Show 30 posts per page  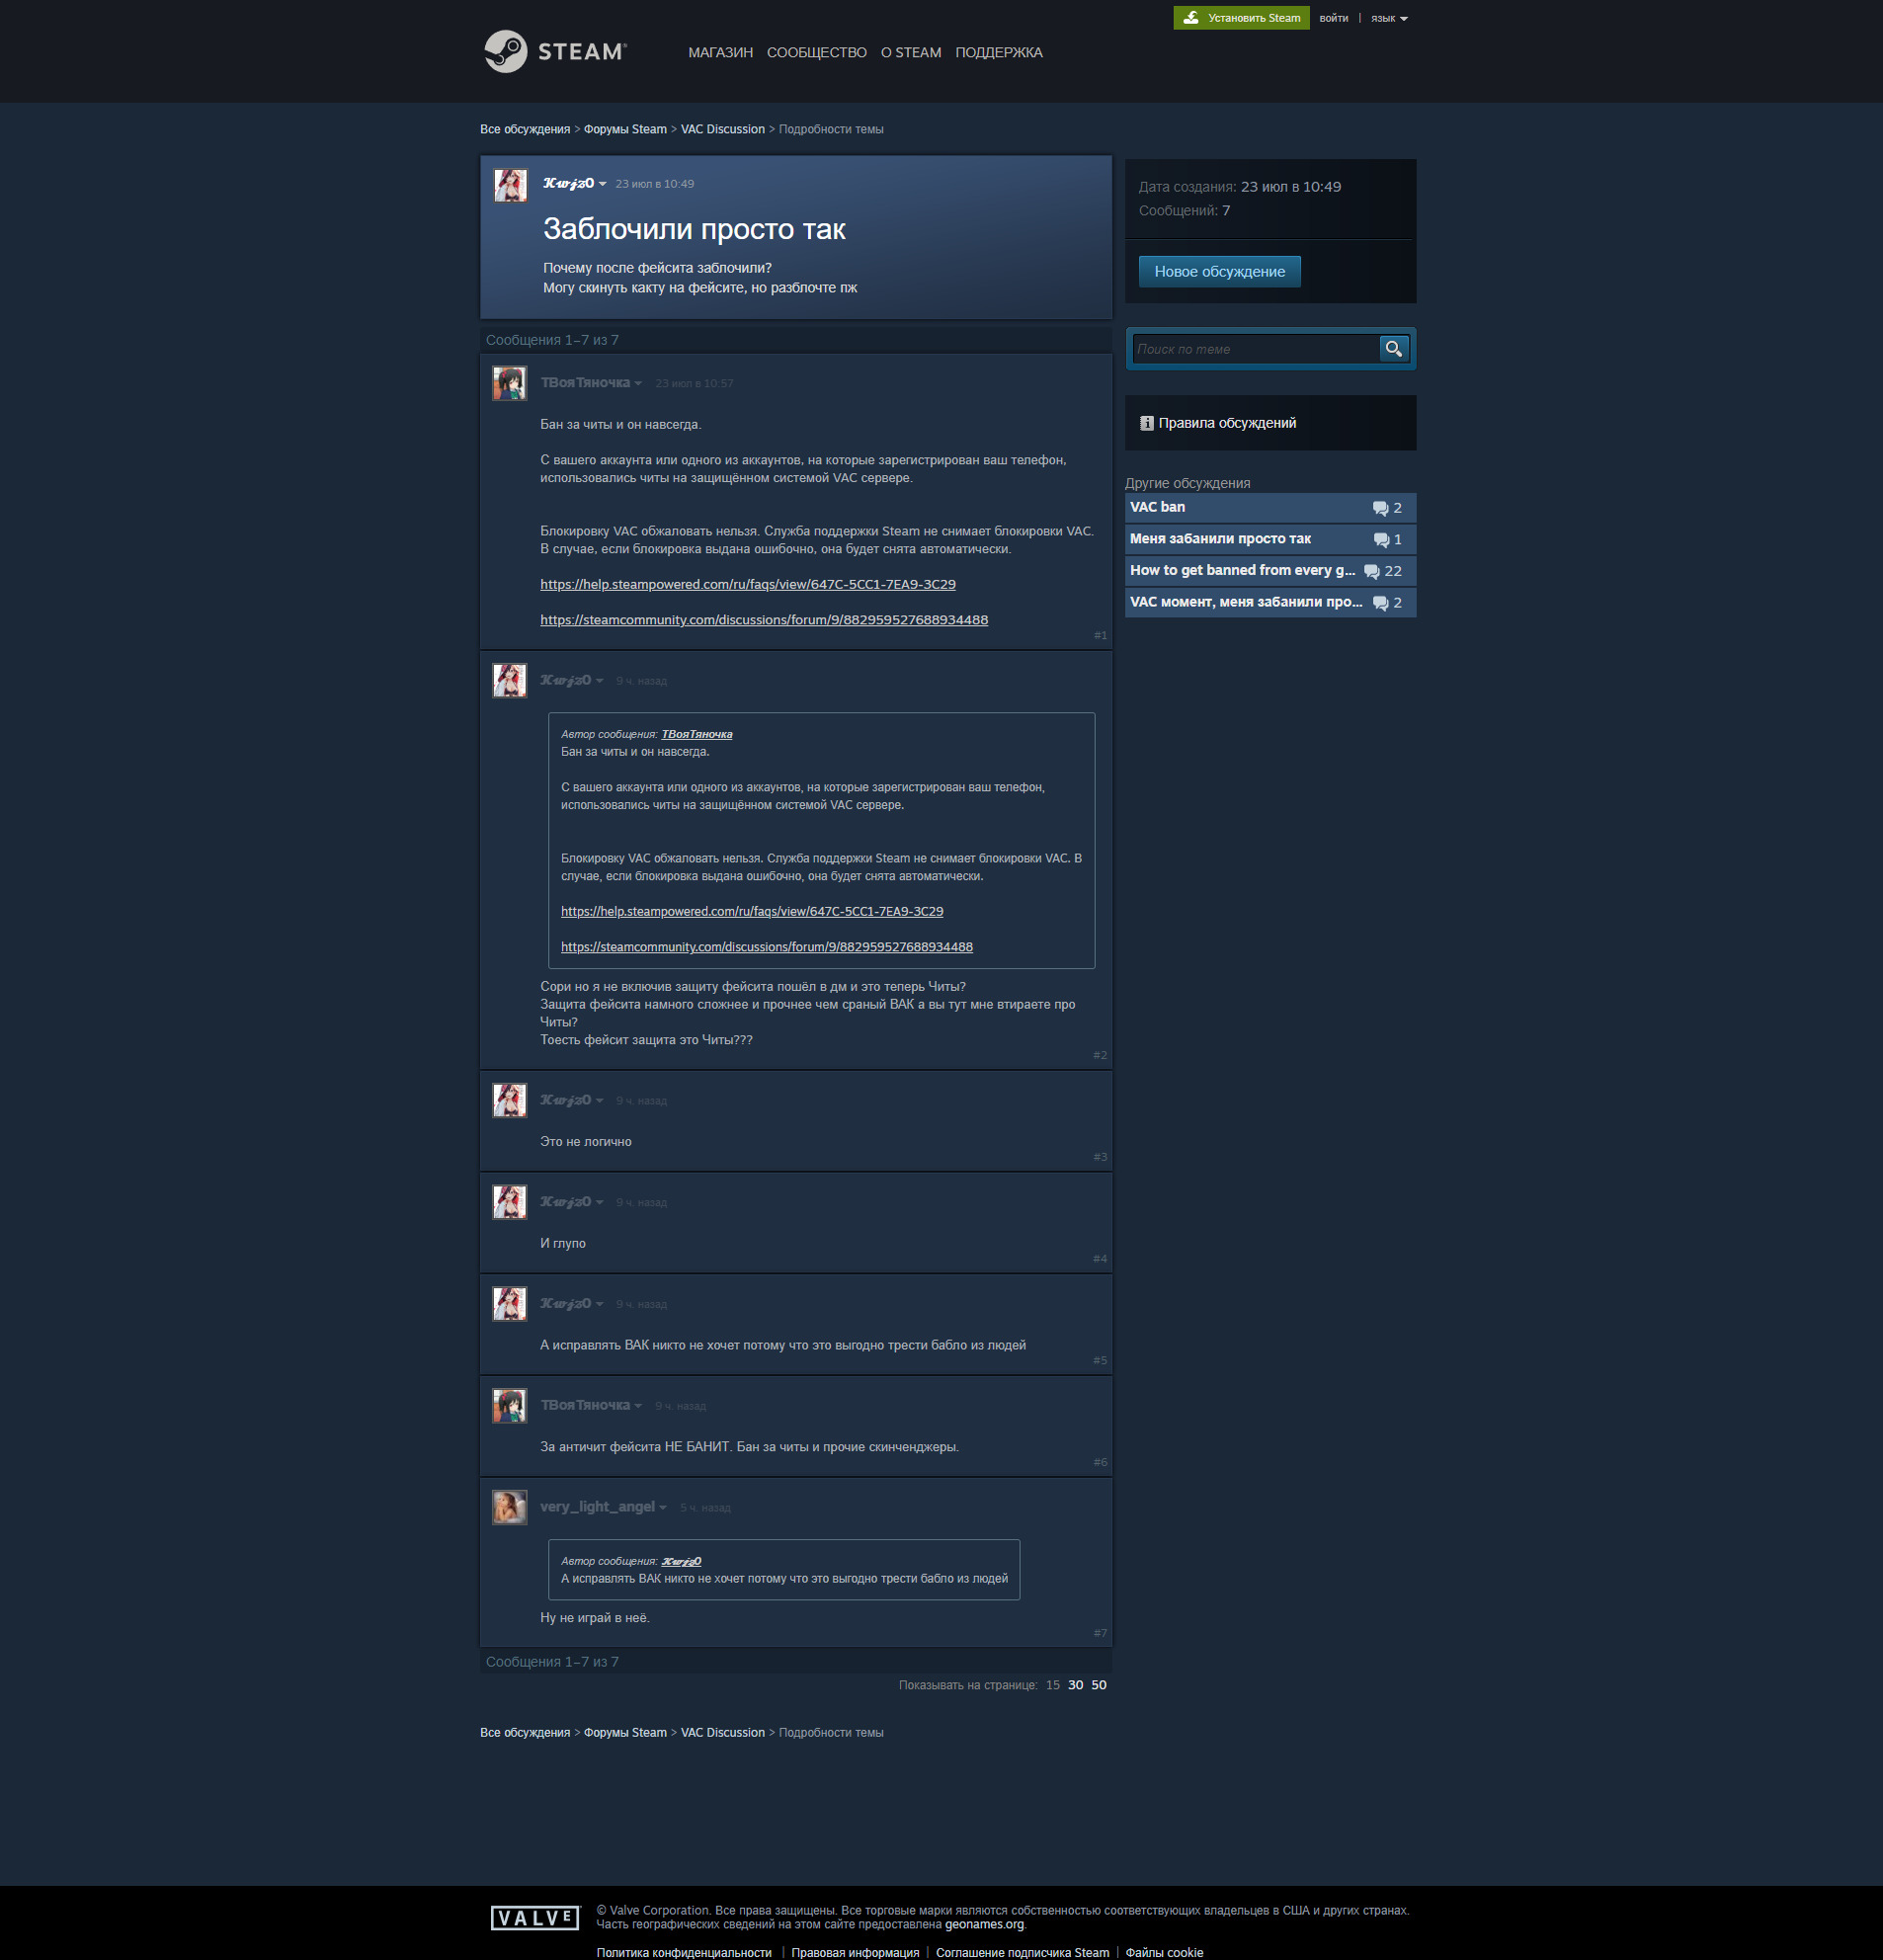click(x=1076, y=1685)
